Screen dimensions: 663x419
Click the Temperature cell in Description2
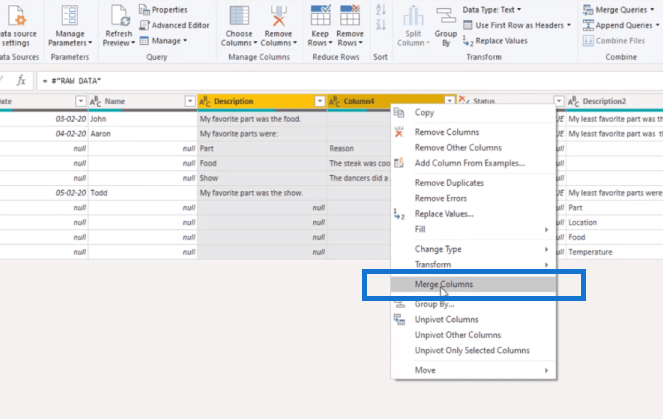click(614, 252)
